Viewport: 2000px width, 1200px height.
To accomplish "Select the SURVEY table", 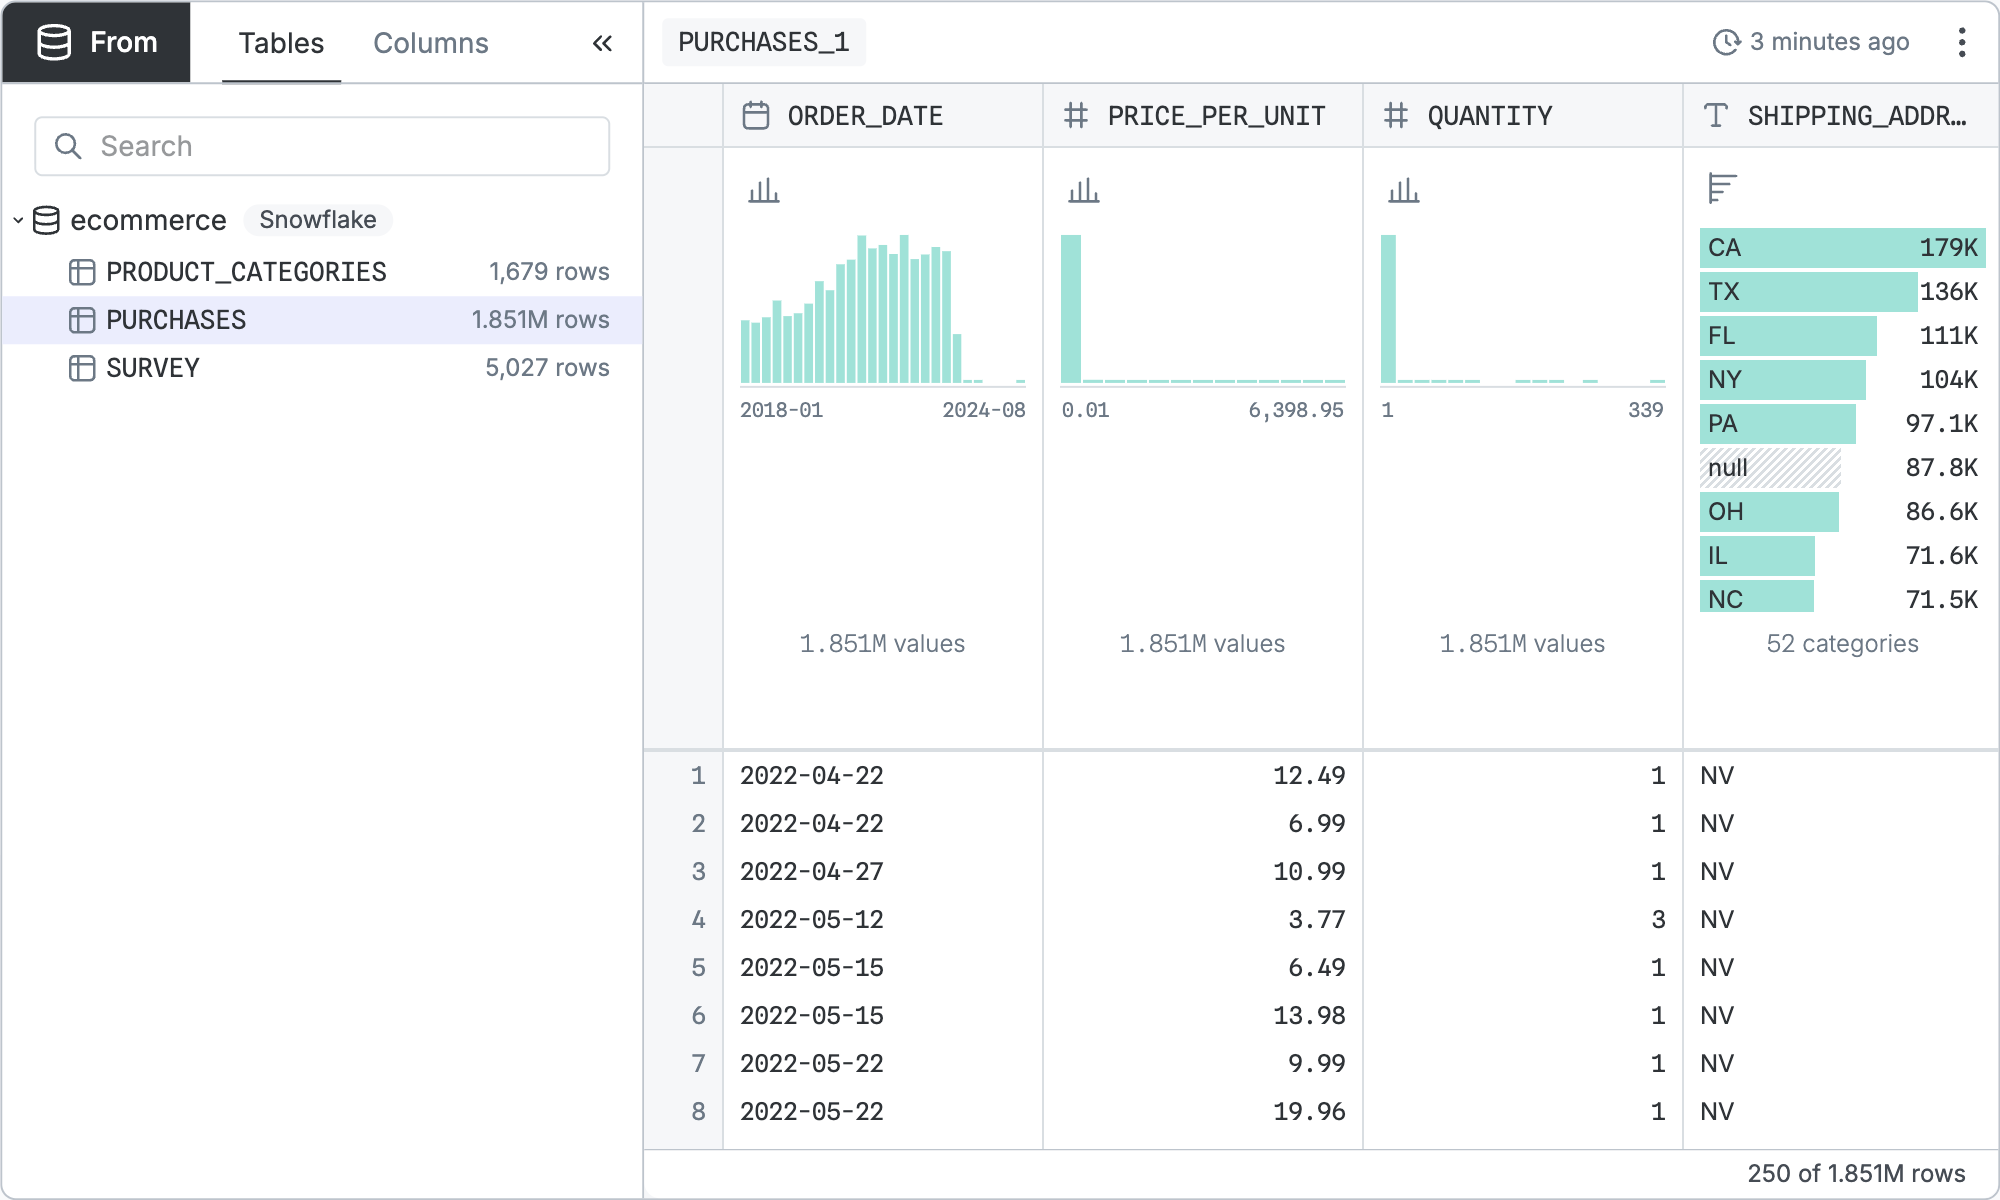I will tap(153, 368).
